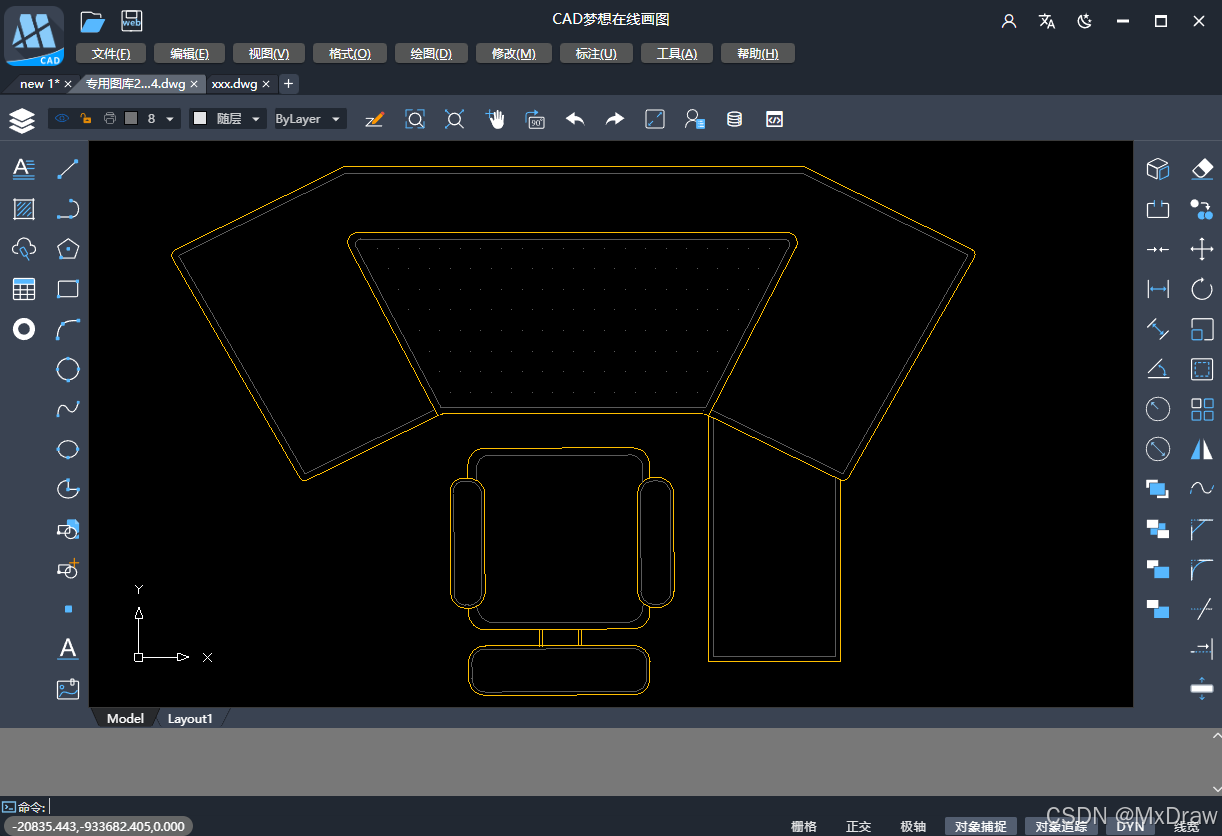Select the Arc tool
1222x836 pixels.
(68, 329)
